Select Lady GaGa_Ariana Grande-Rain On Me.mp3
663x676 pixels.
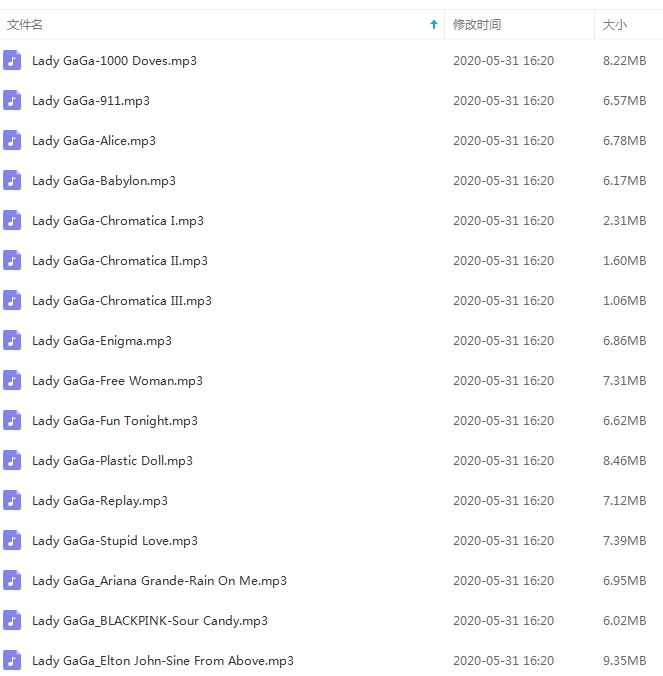(159, 581)
